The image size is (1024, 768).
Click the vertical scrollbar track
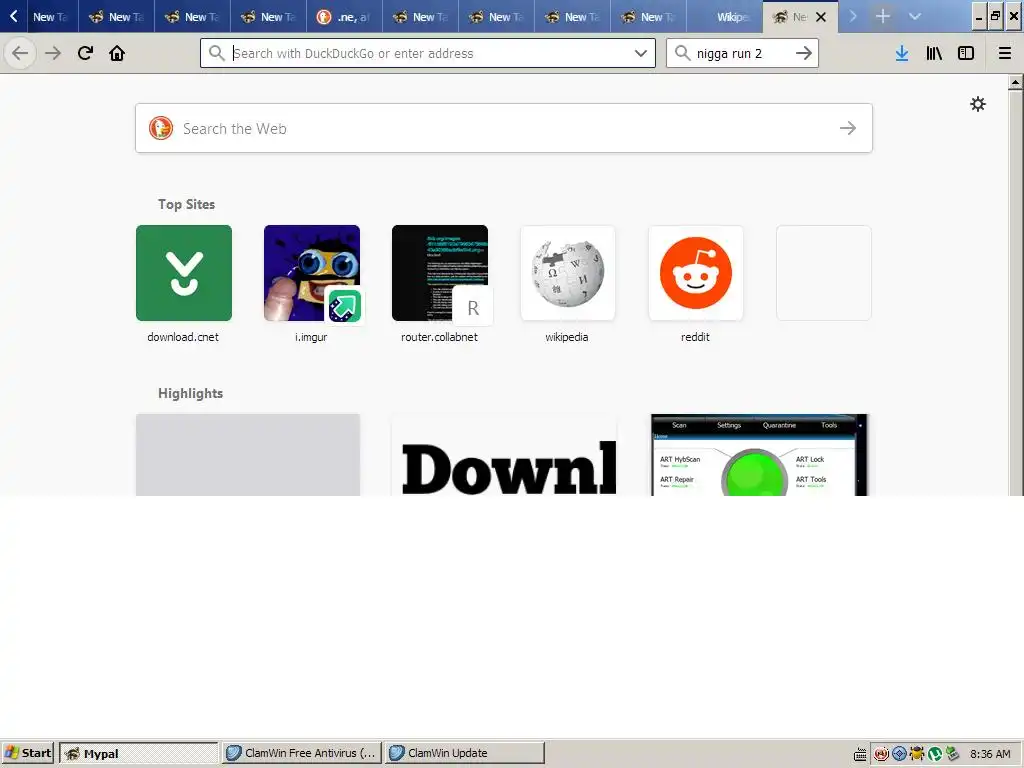1016,292
